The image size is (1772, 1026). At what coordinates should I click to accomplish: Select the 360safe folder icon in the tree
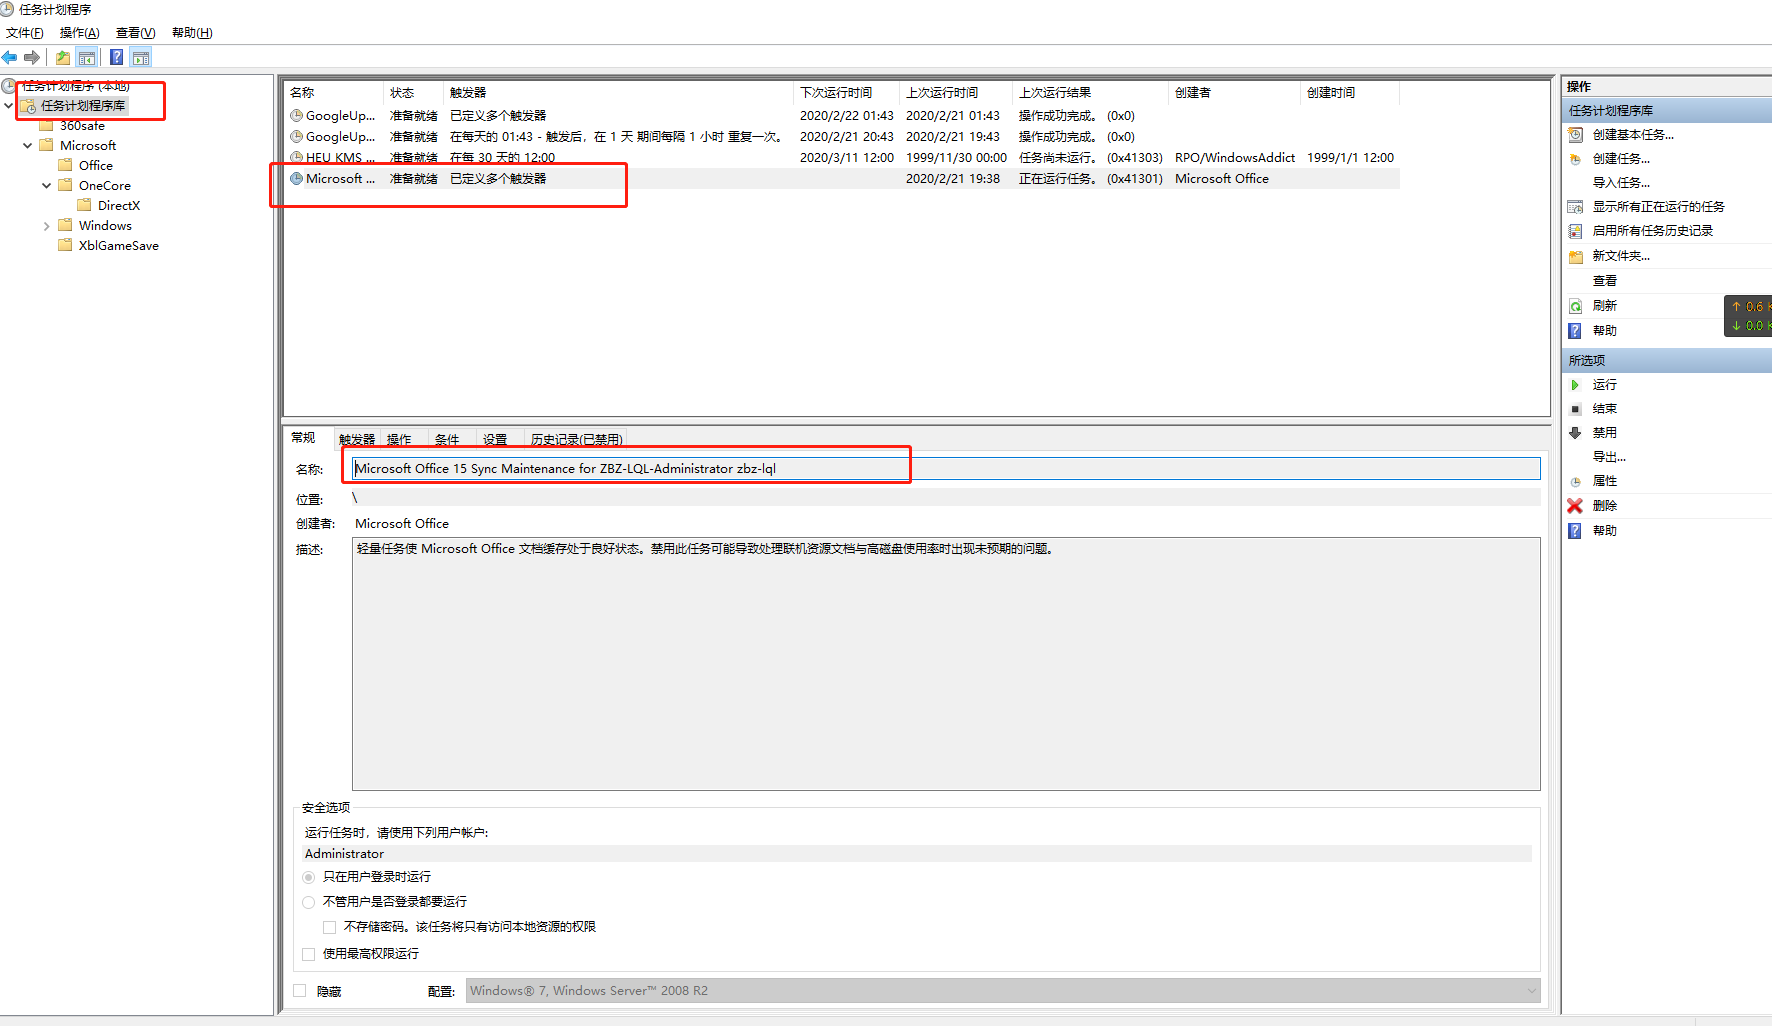pos(46,126)
